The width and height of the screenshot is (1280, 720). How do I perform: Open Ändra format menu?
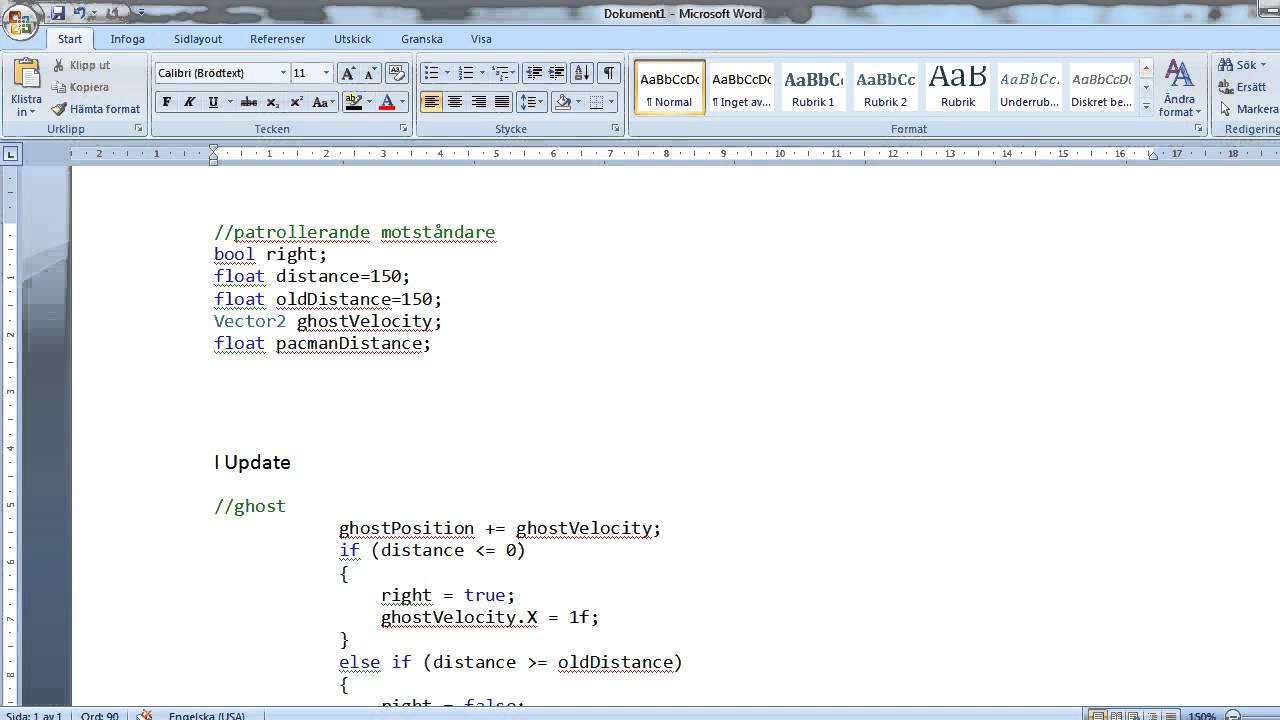pos(1180,88)
